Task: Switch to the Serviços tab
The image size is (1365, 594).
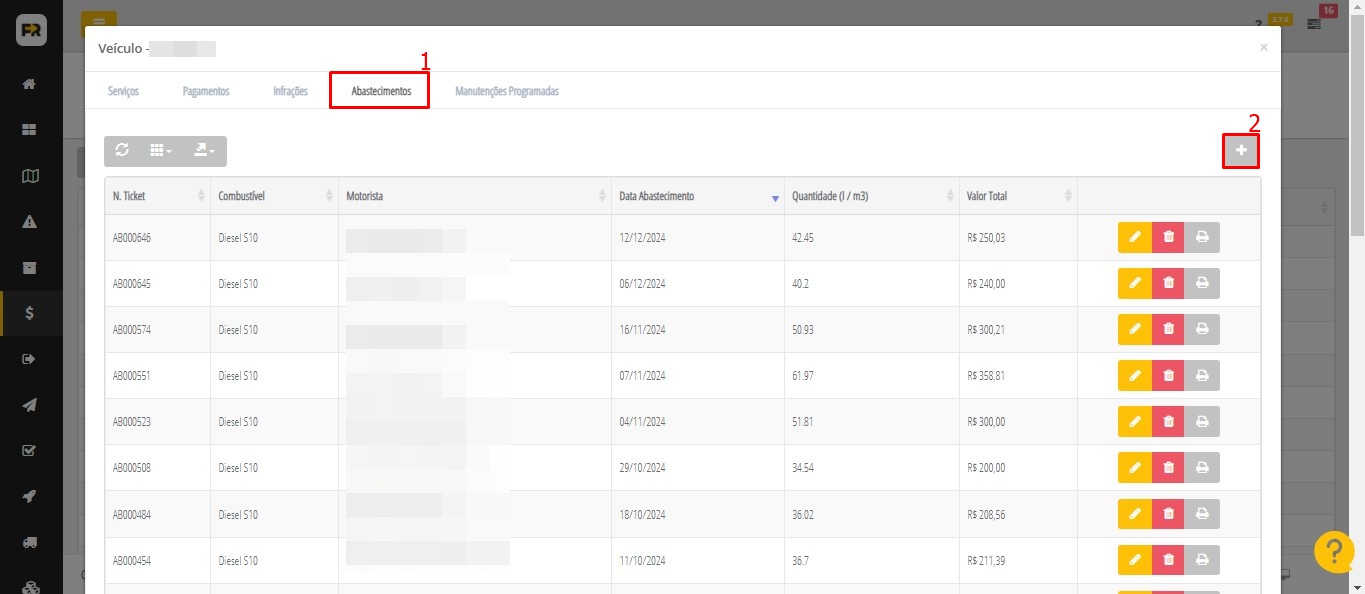Action: click(123, 91)
